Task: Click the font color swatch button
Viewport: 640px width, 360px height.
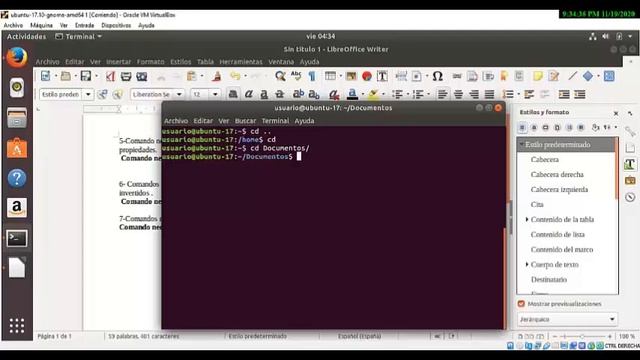Action: 352,94
